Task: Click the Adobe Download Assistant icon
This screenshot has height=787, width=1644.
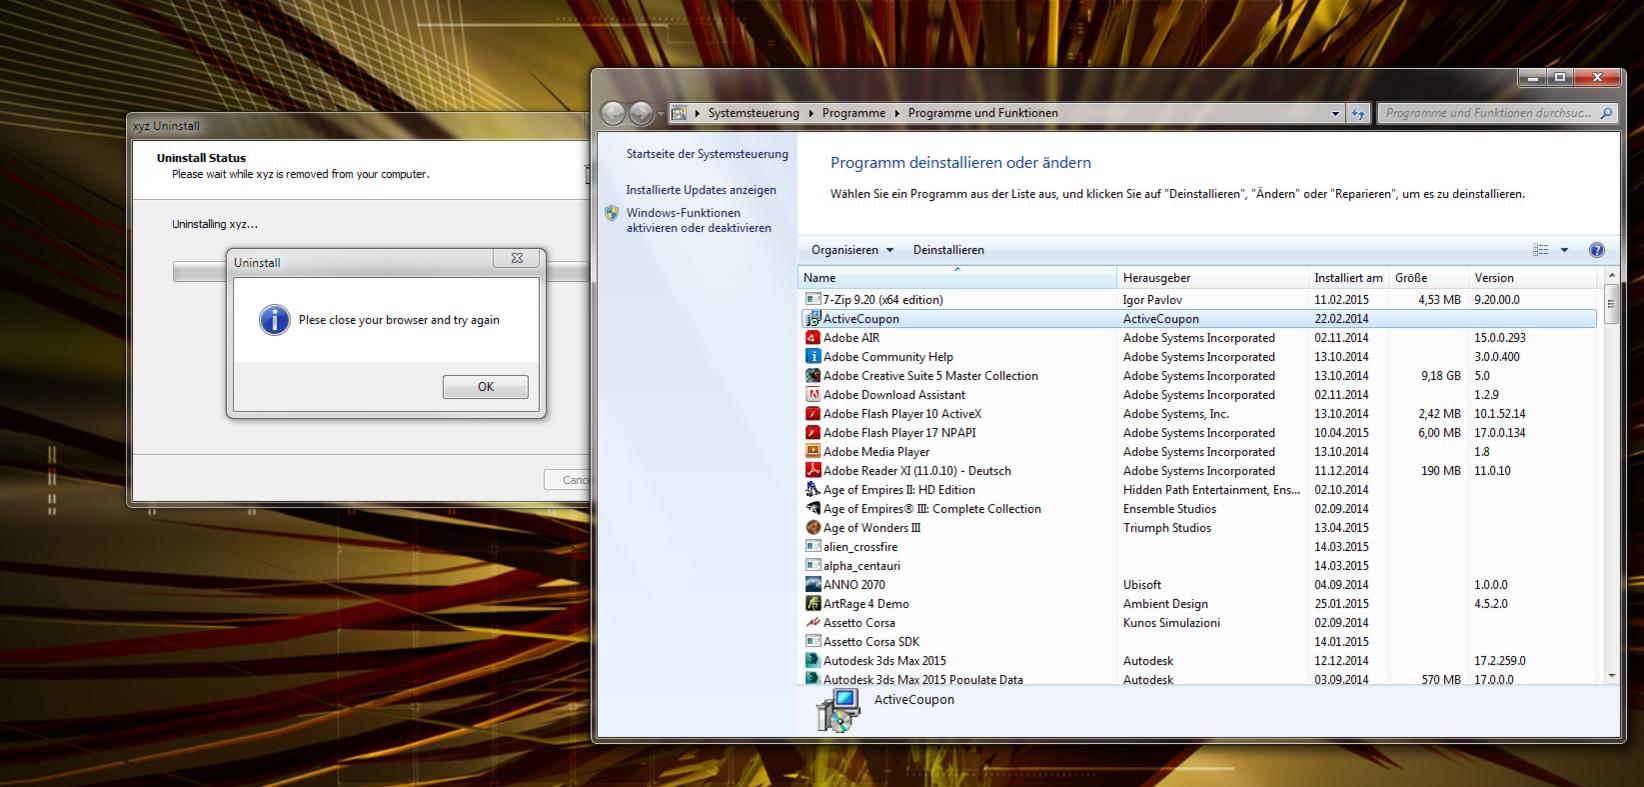Action: [x=813, y=394]
